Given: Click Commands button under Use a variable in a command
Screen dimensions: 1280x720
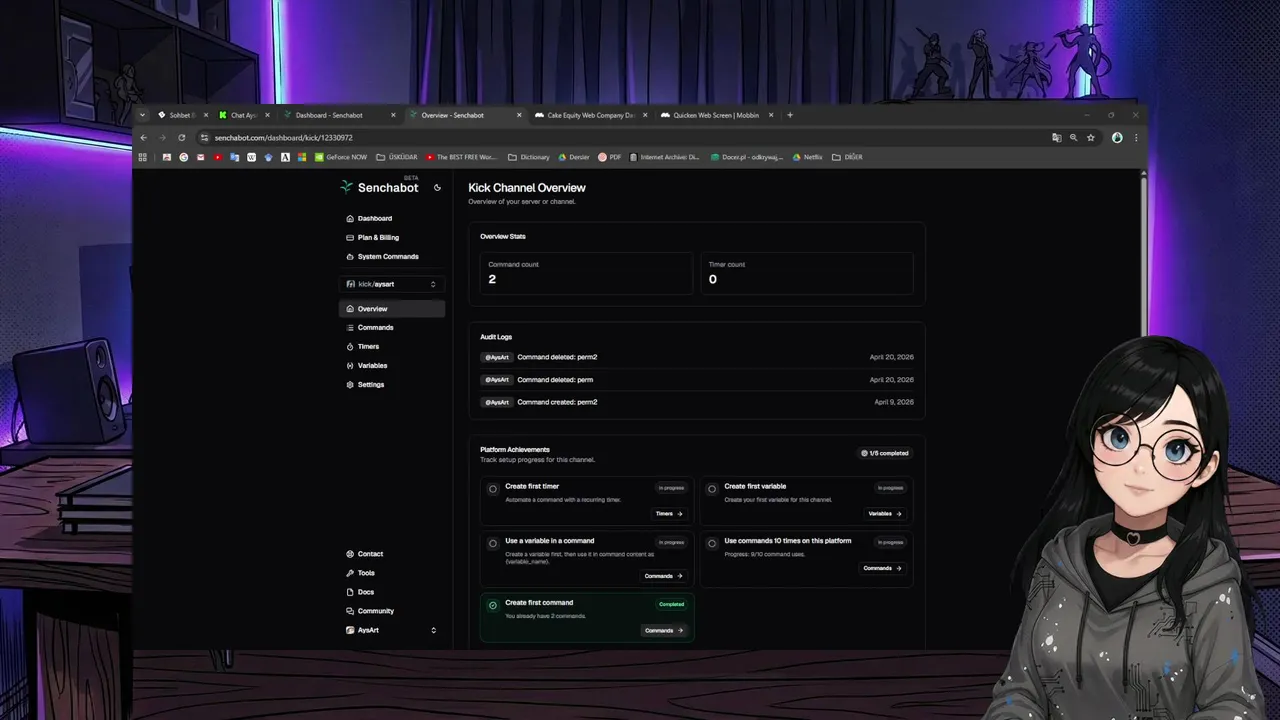Looking at the screenshot, I should coord(664,576).
